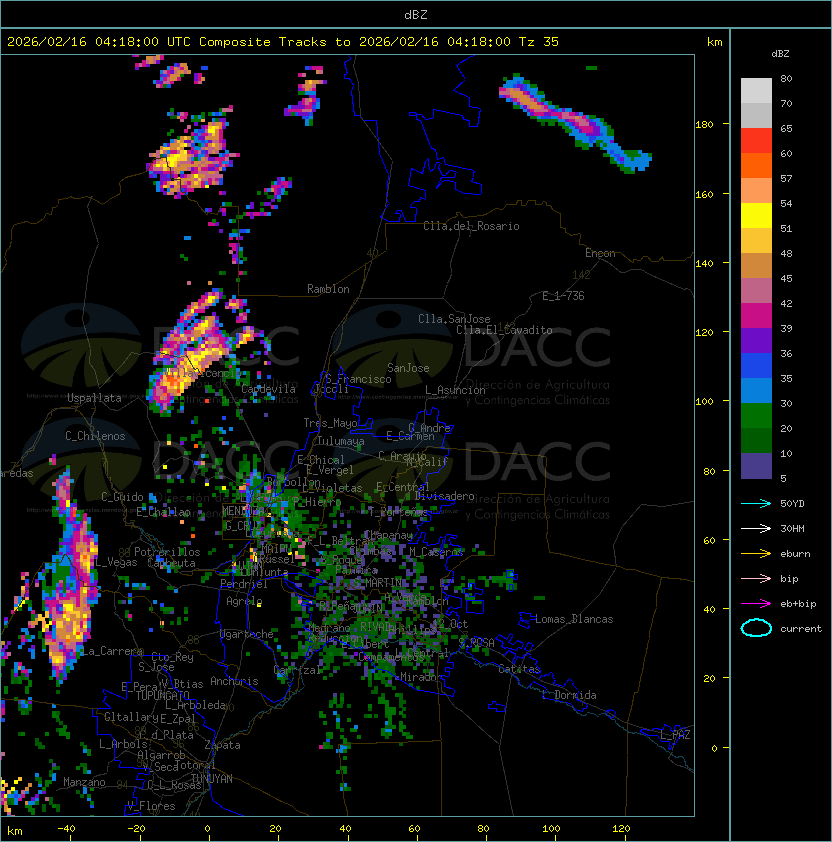Click the 'Clla.SanJose' place label
Image resolution: width=832 pixels, height=842 pixels.
click(x=454, y=319)
